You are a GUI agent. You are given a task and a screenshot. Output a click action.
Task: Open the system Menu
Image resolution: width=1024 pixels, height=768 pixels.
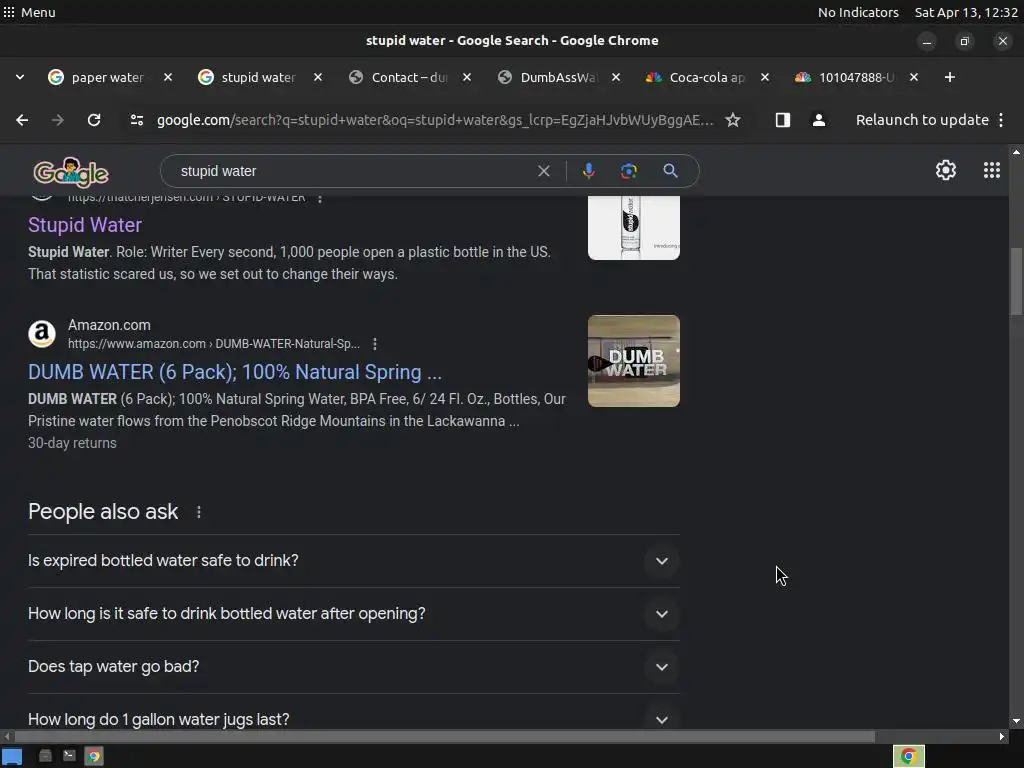point(29,12)
